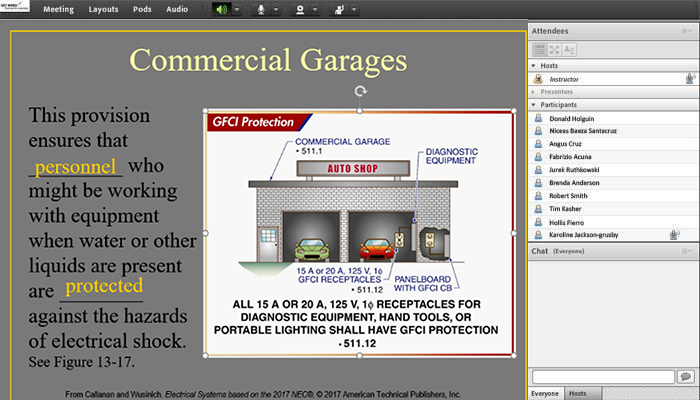The image size is (700, 400).
Task: Switch to attendee status view icon
Action: point(568,48)
